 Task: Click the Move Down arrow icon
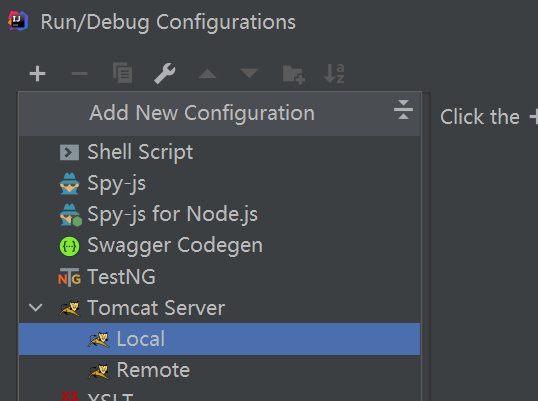coord(249,73)
